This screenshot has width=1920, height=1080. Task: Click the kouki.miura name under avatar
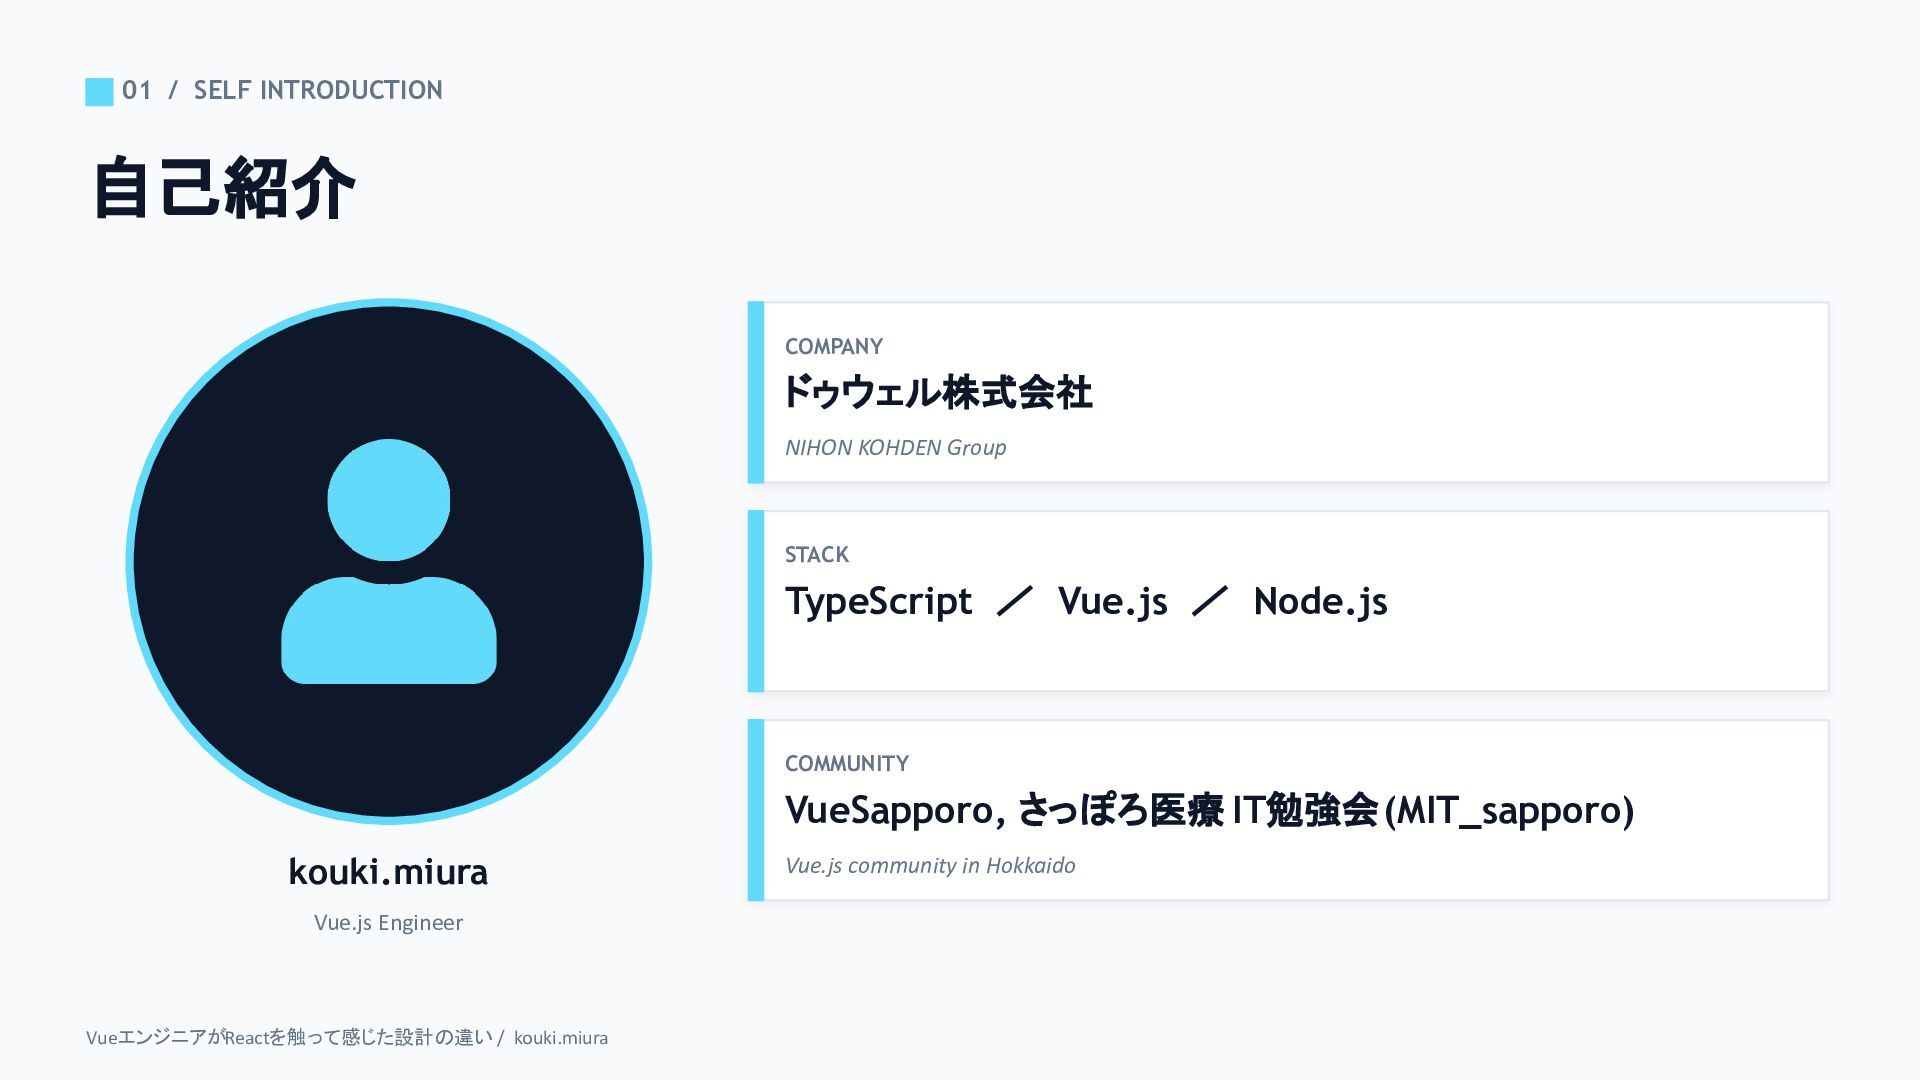point(388,872)
